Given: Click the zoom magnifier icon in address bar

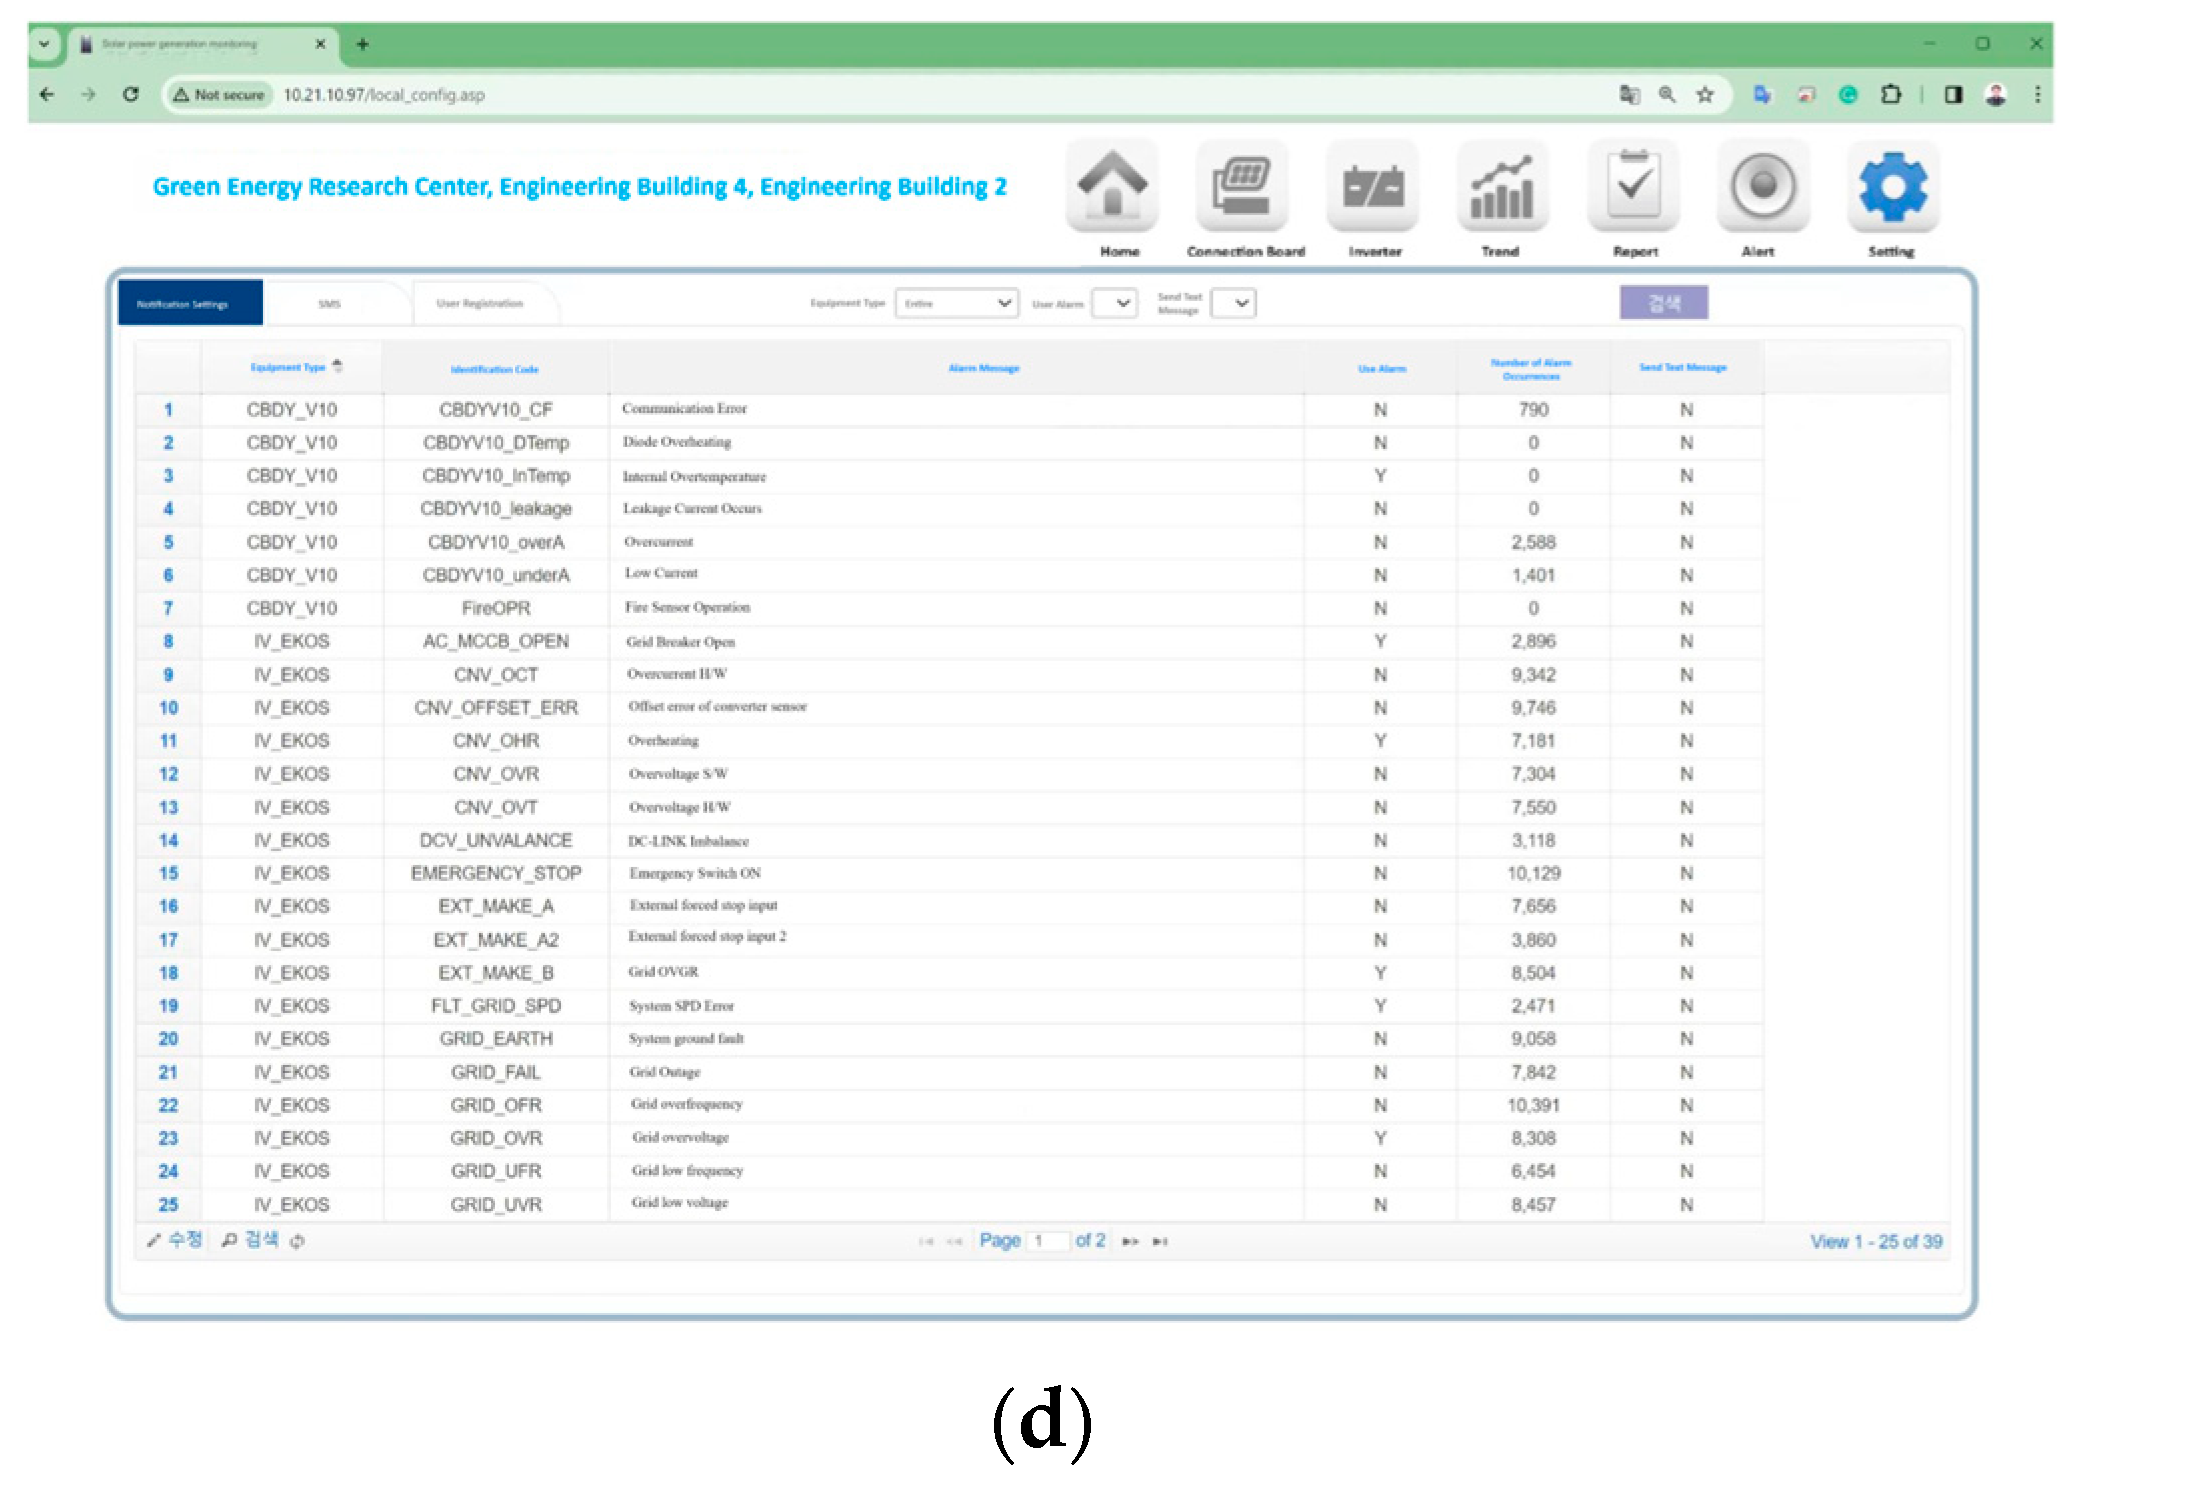Looking at the screenshot, I should tap(1667, 95).
